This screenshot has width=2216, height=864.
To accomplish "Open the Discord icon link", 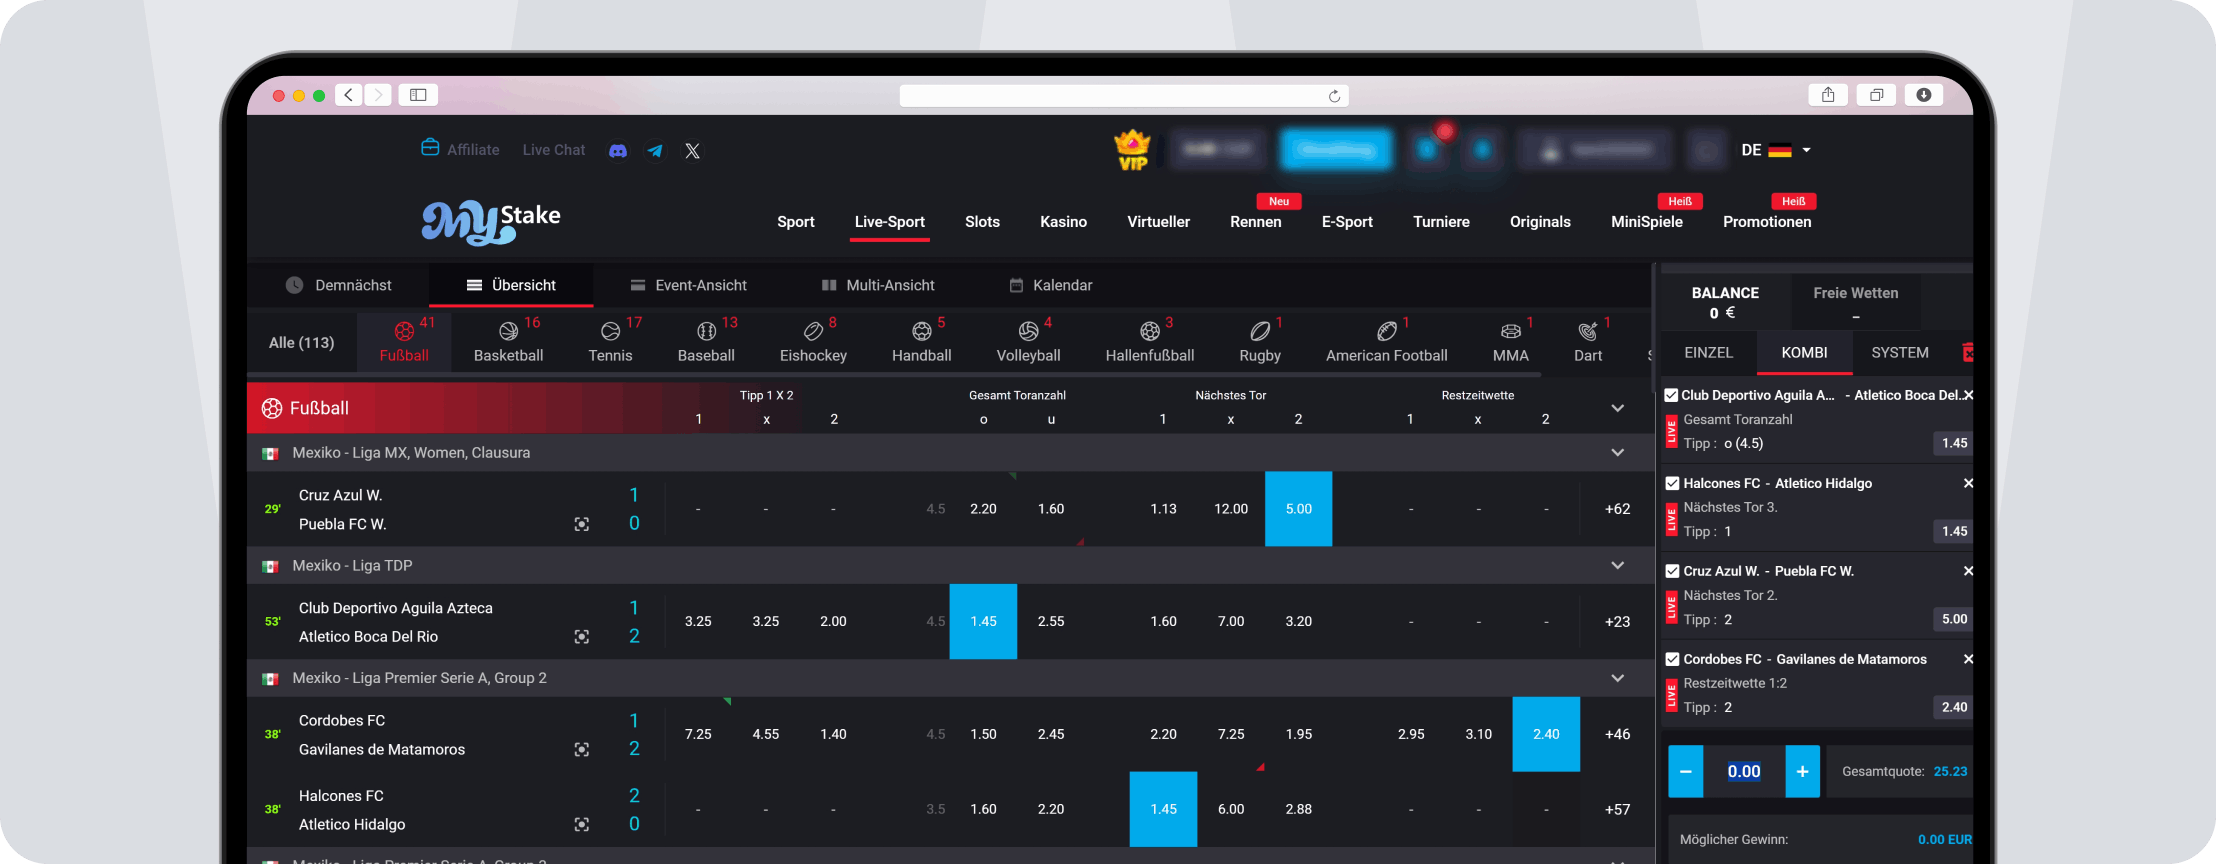I will tap(618, 150).
